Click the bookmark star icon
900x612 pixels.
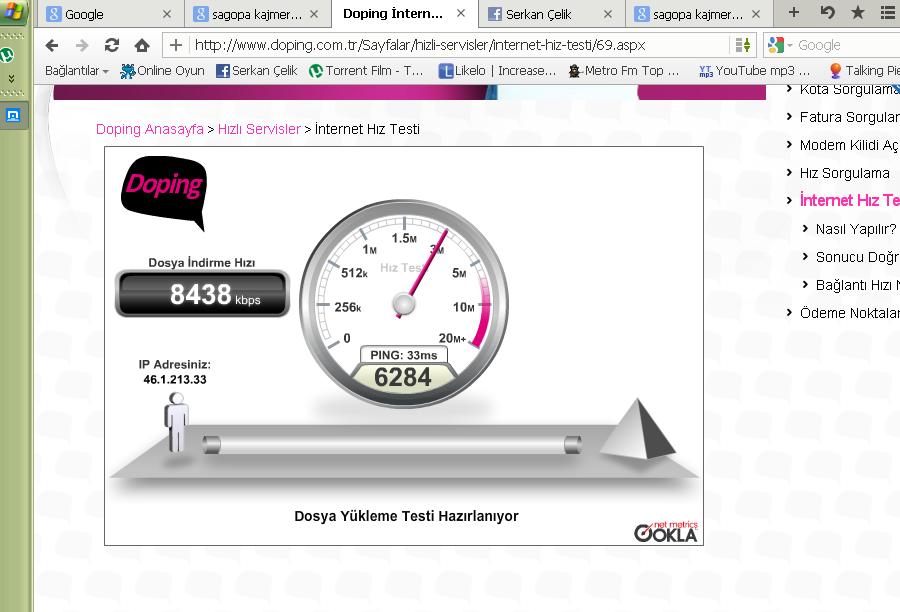click(857, 13)
